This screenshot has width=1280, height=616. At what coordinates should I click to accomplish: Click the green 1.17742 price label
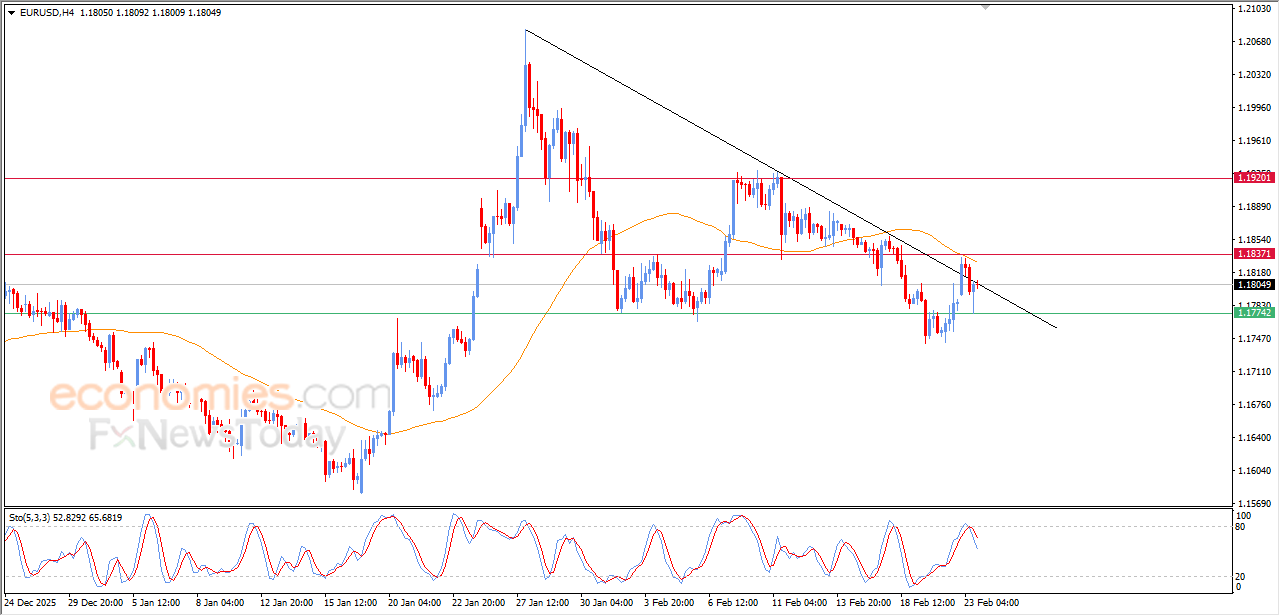(x=1254, y=313)
